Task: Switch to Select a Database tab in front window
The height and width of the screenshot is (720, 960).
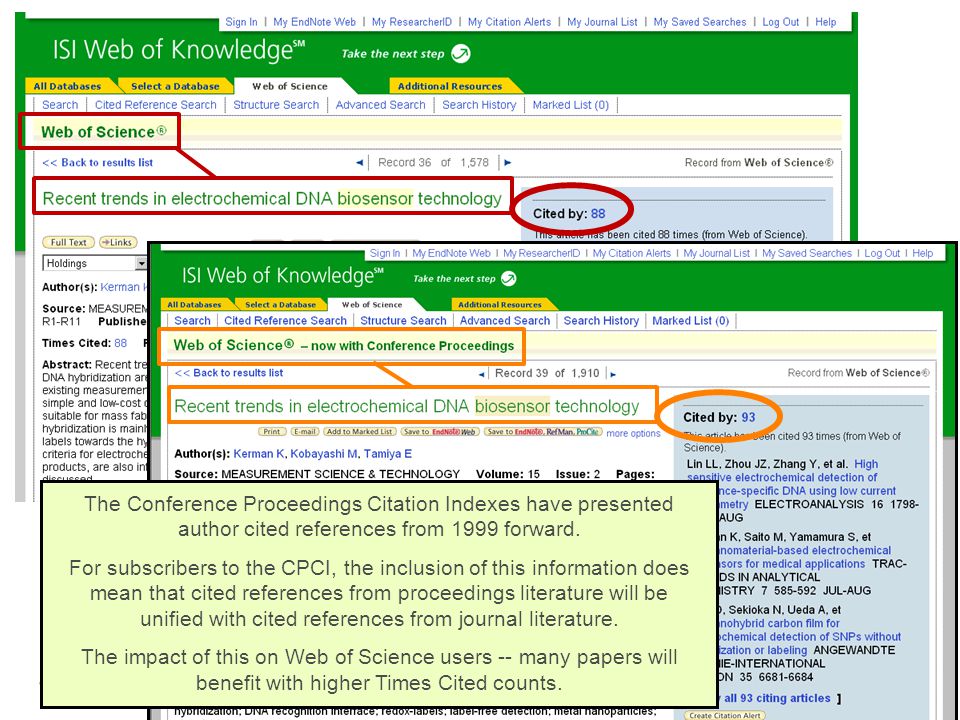Action: 280,304
